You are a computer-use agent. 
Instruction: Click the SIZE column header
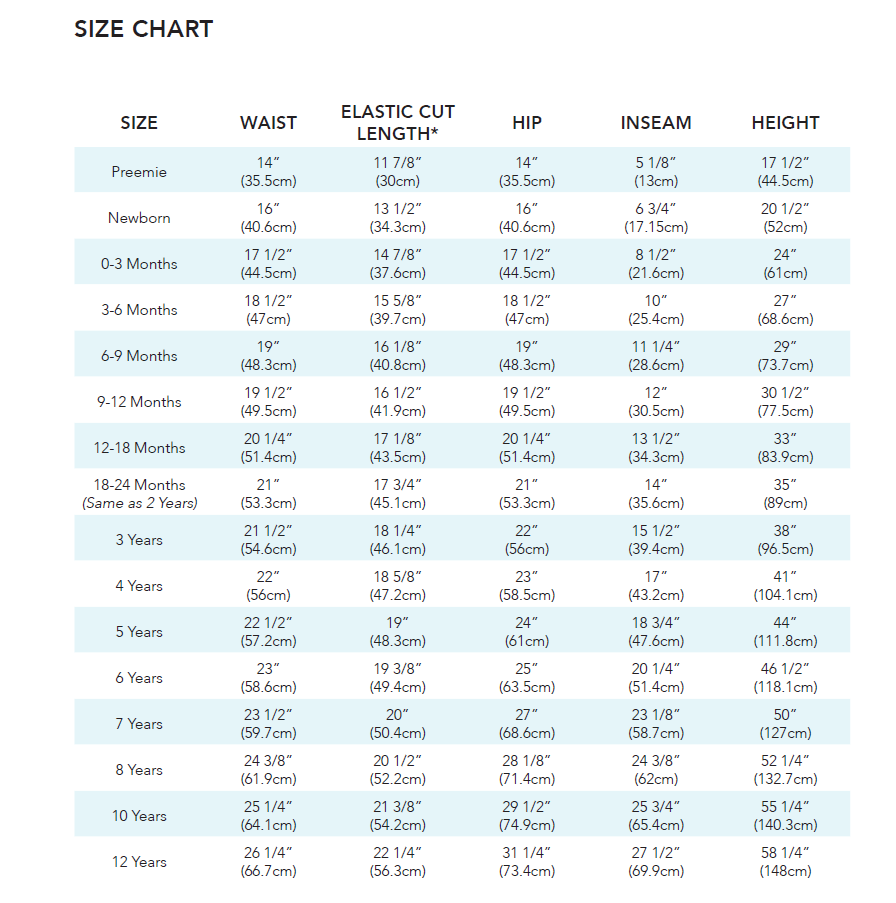pos(139,123)
